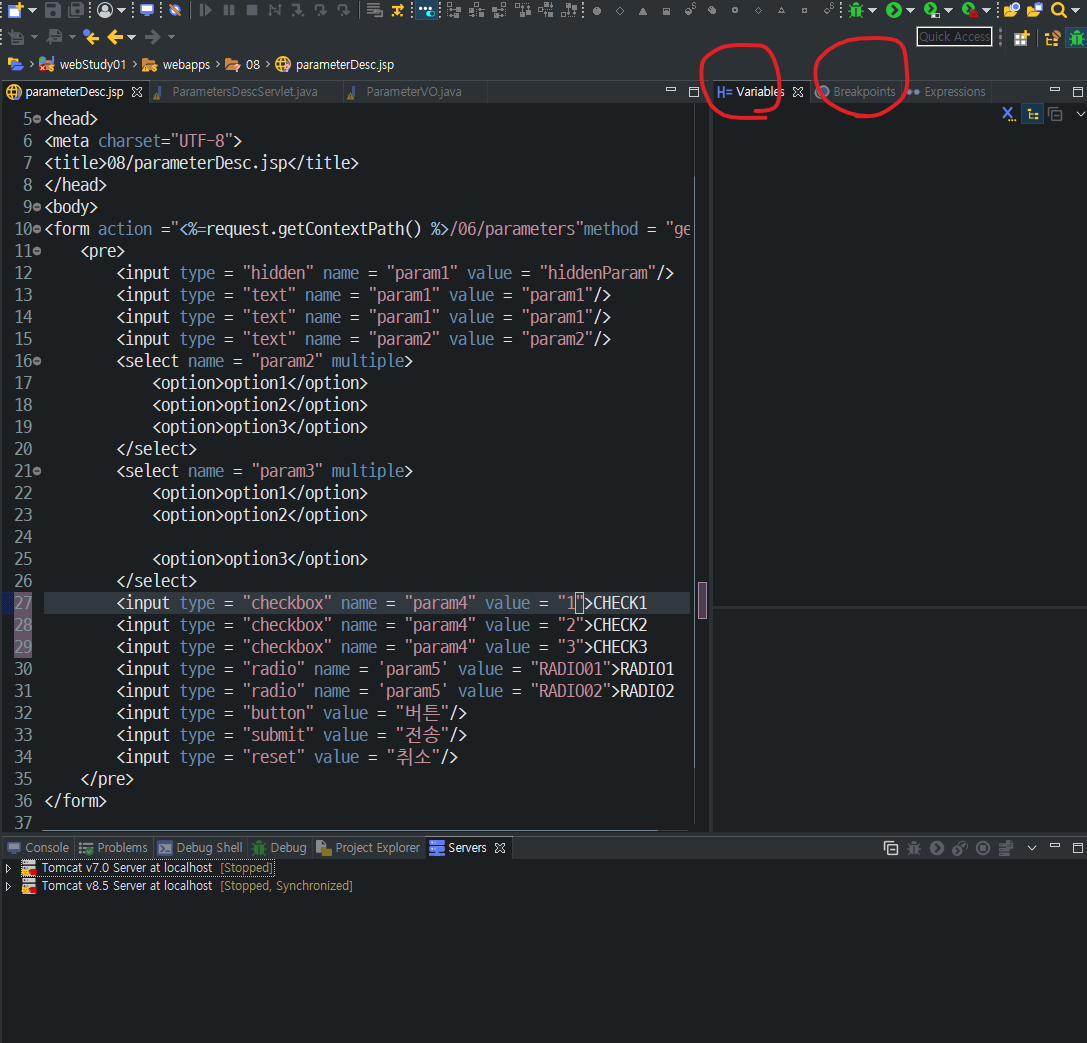Click the parameterDesc.jsp breadcrumb segment

tap(335, 64)
